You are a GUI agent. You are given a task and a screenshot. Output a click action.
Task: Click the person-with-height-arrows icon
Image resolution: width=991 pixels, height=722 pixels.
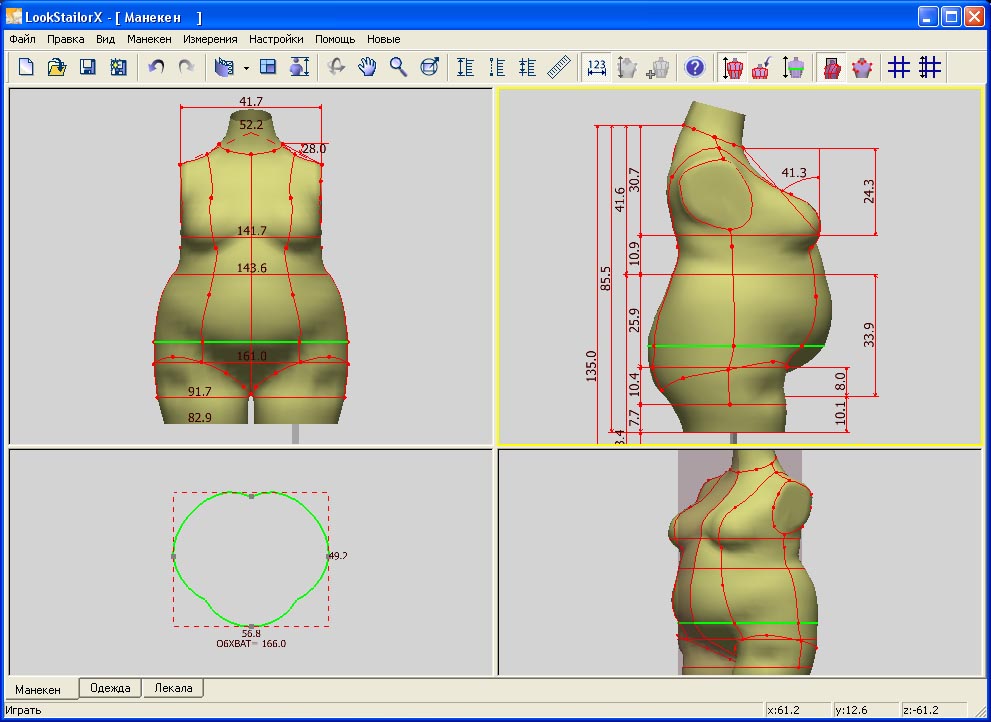(x=299, y=66)
